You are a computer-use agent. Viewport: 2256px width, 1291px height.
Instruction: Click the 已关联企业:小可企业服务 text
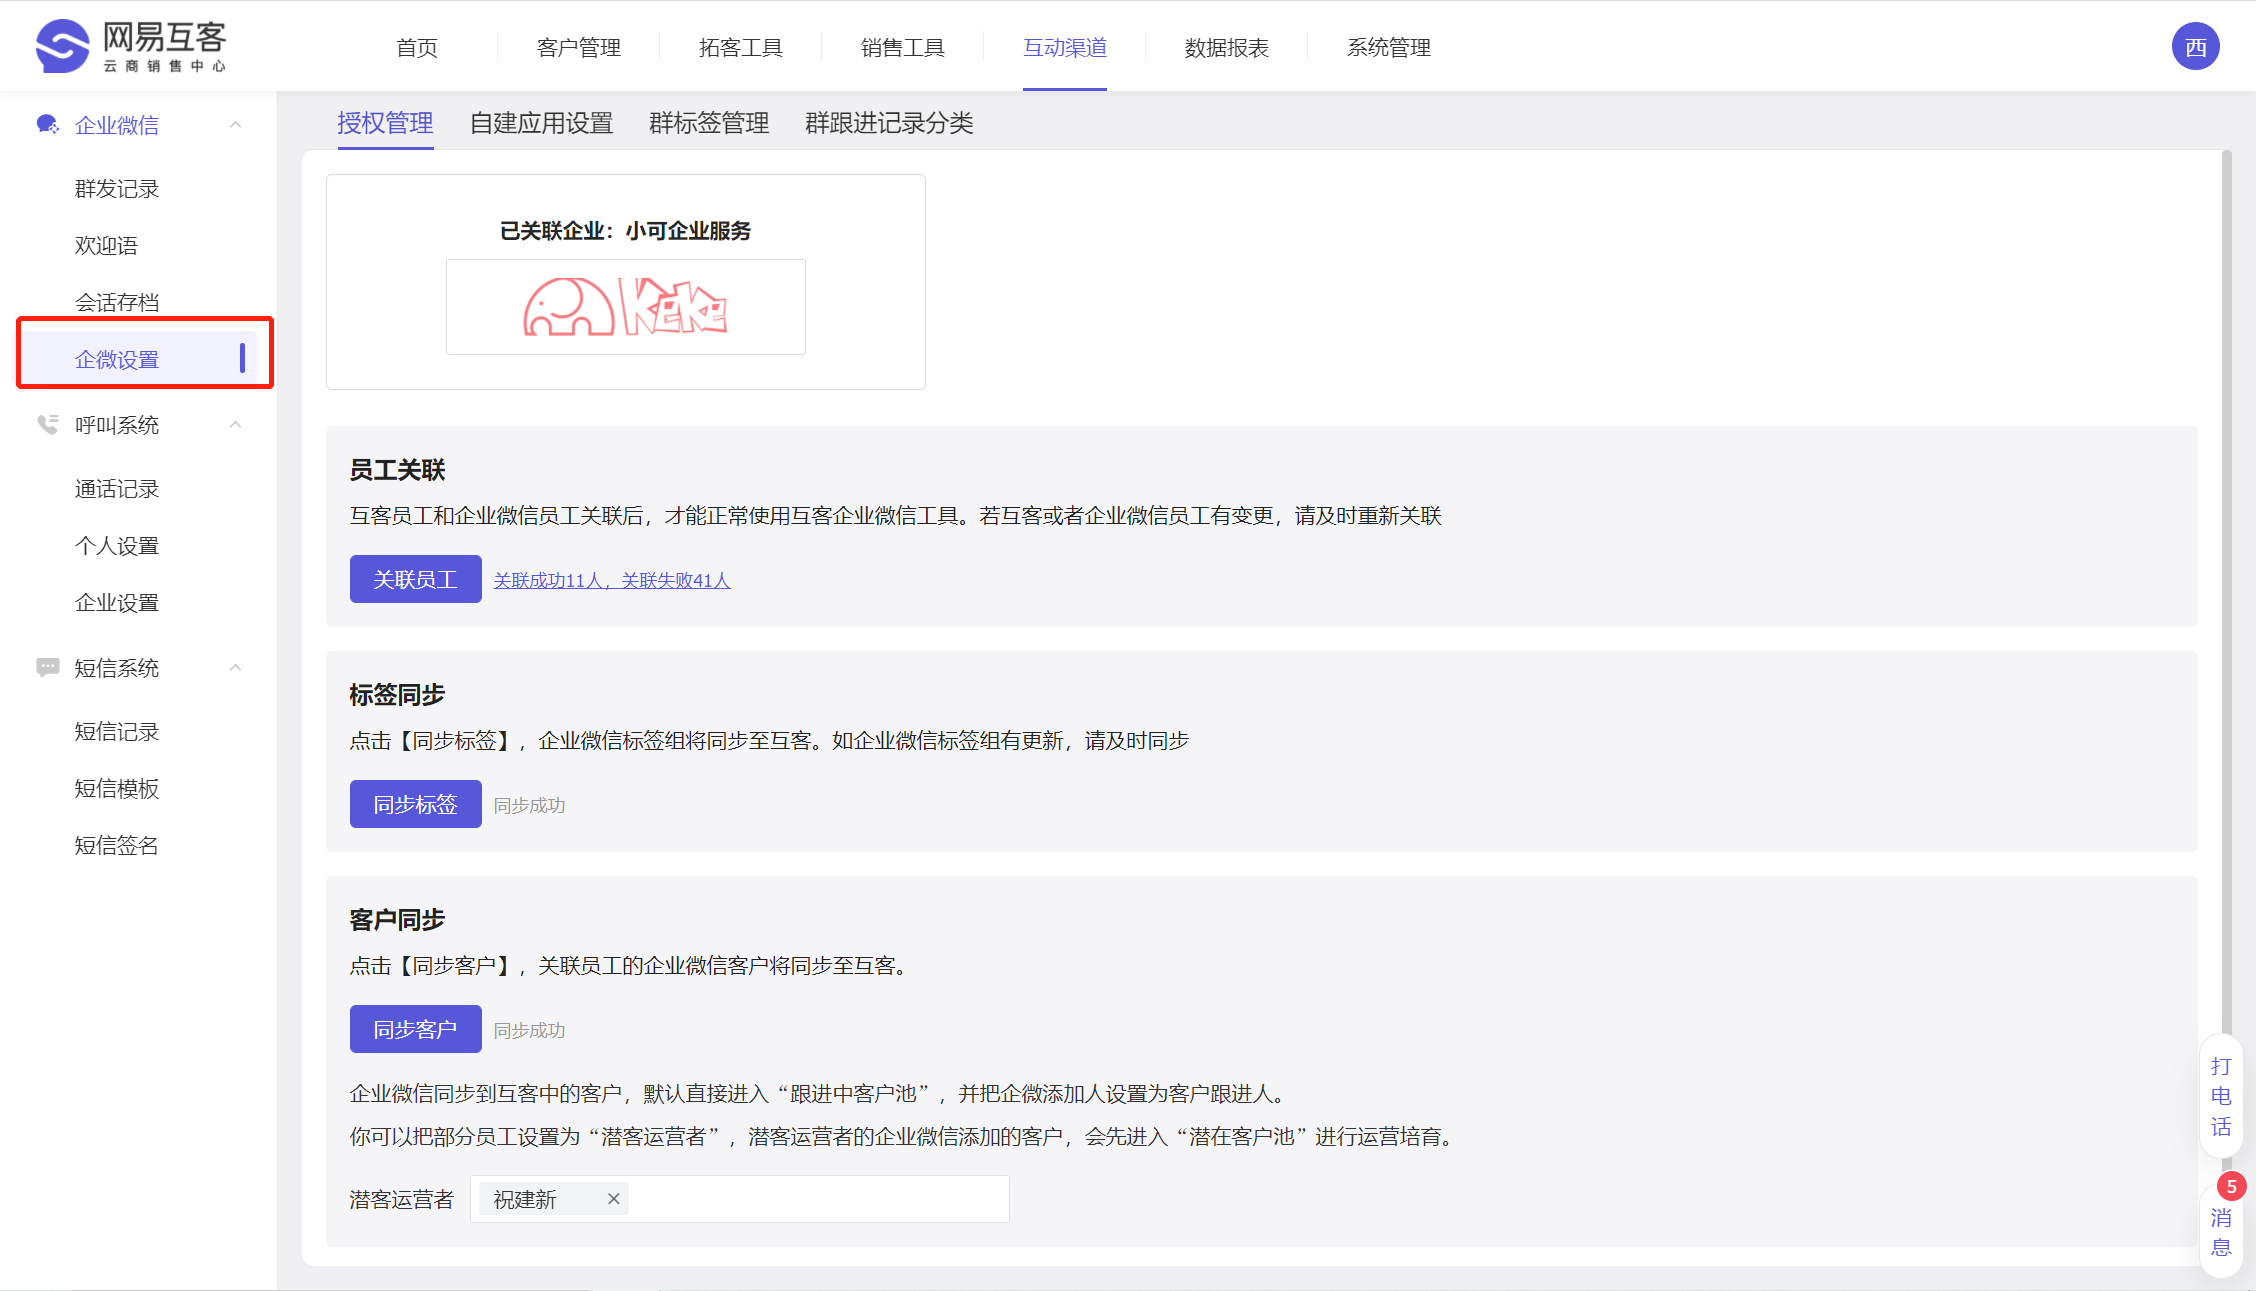pyautogui.click(x=625, y=230)
